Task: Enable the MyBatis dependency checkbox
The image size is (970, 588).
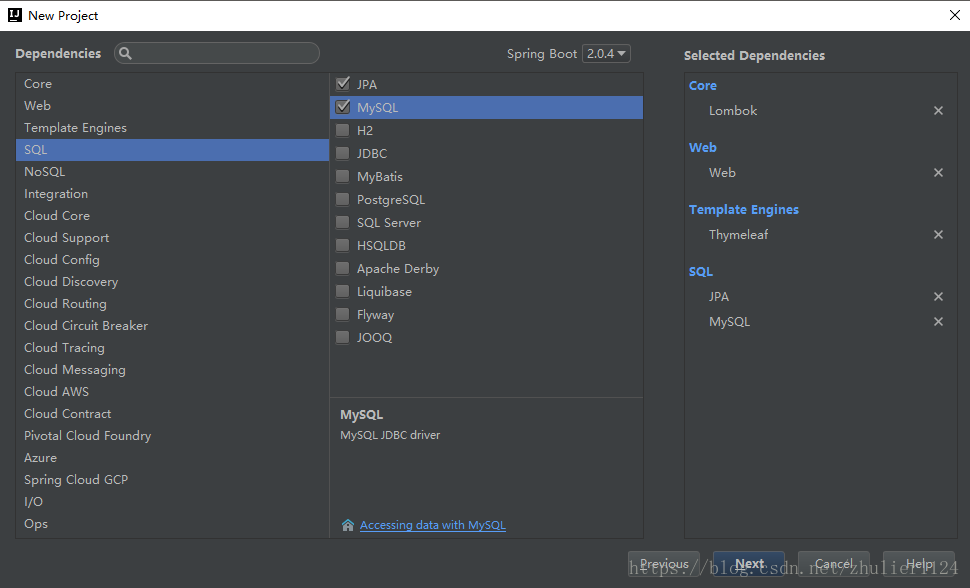Action: pos(343,176)
